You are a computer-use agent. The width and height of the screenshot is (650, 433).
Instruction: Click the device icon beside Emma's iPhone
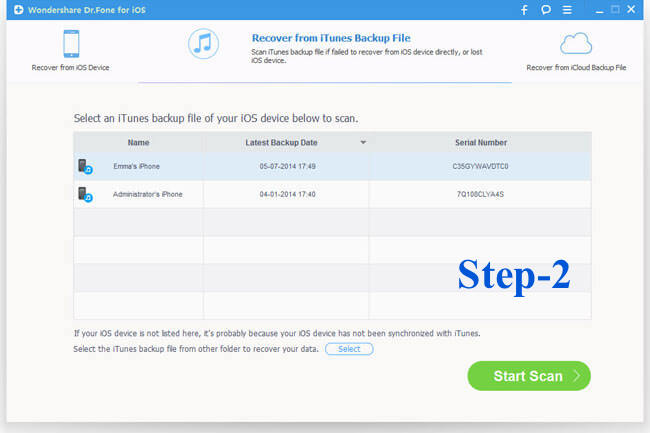coord(85,166)
